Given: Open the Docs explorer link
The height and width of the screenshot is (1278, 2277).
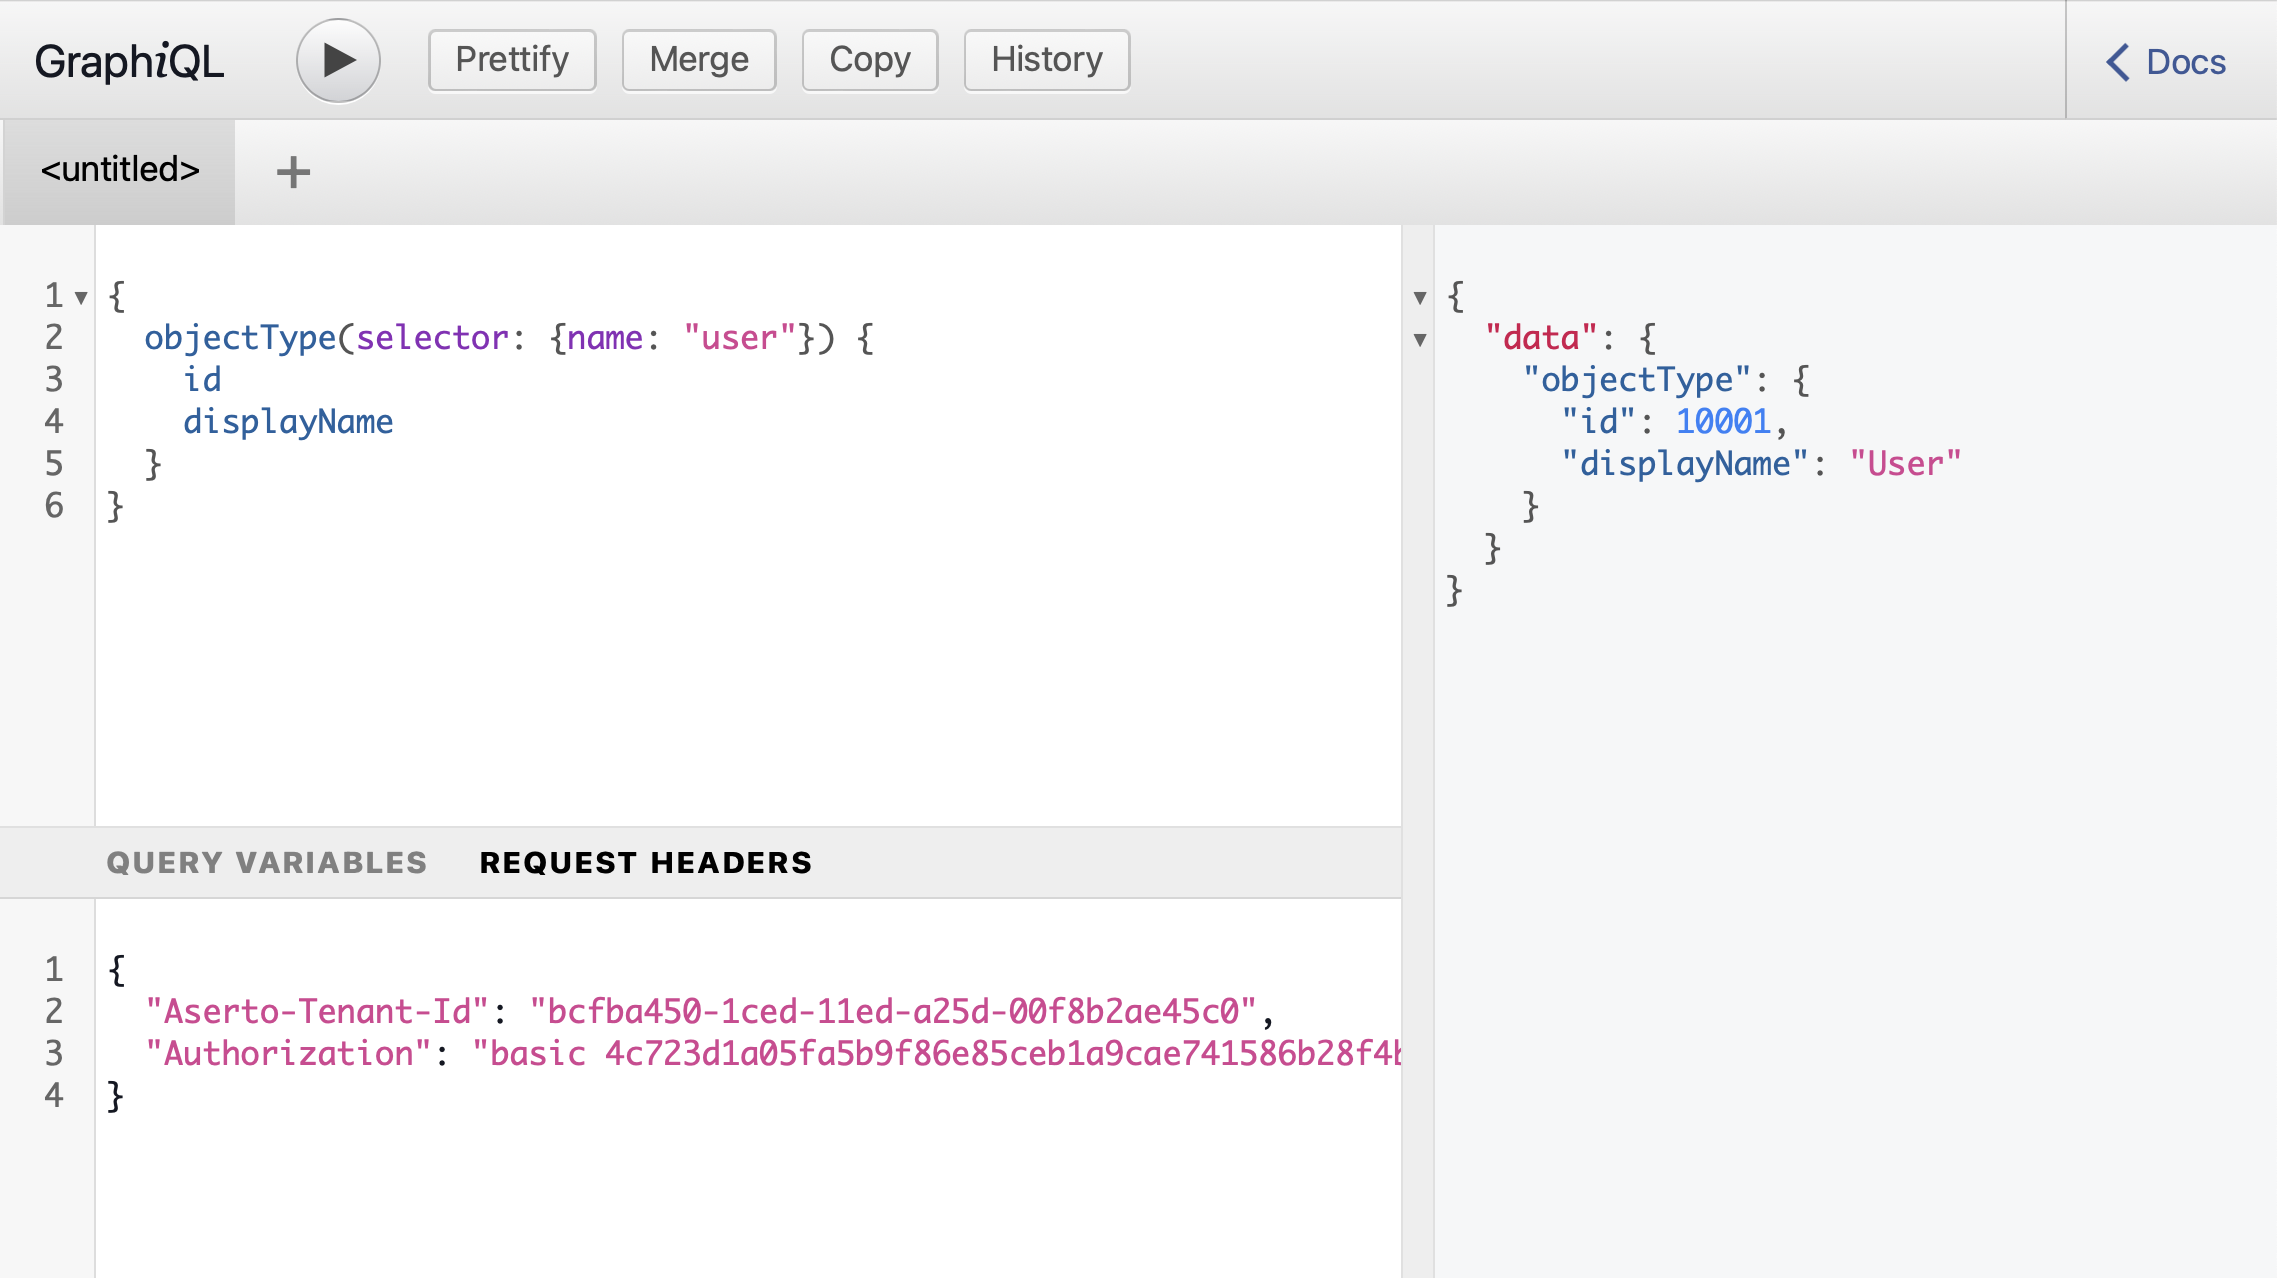Looking at the screenshot, I should pos(2185,62).
